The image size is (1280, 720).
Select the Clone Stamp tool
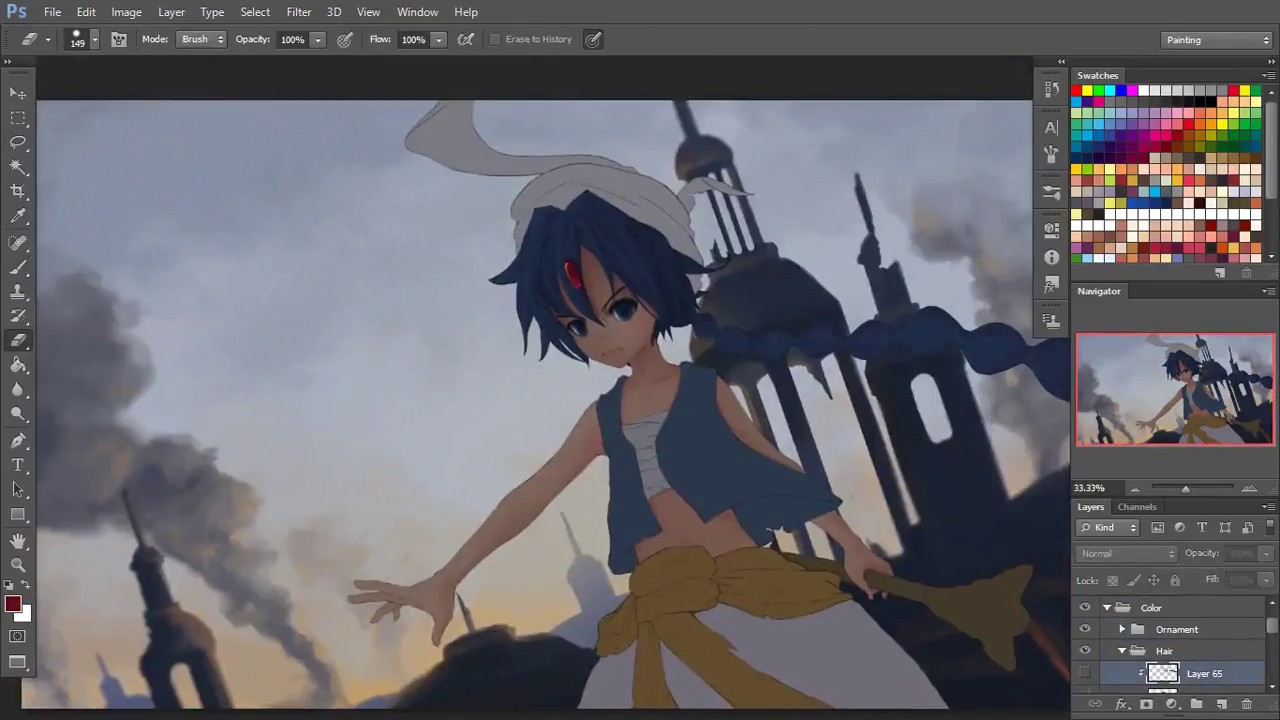(x=18, y=292)
